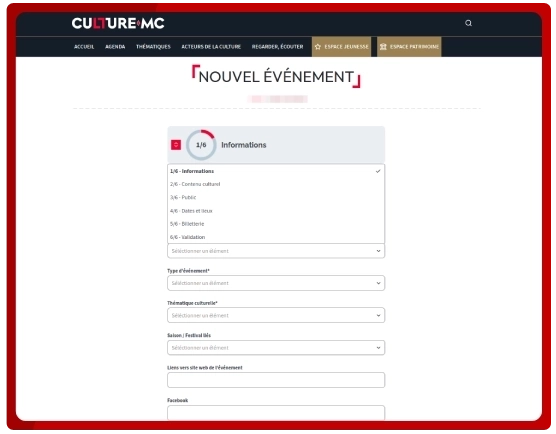This screenshot has width=556, height=434.
Task: Click the Facebook input field
Action: (x=276, y=413)
